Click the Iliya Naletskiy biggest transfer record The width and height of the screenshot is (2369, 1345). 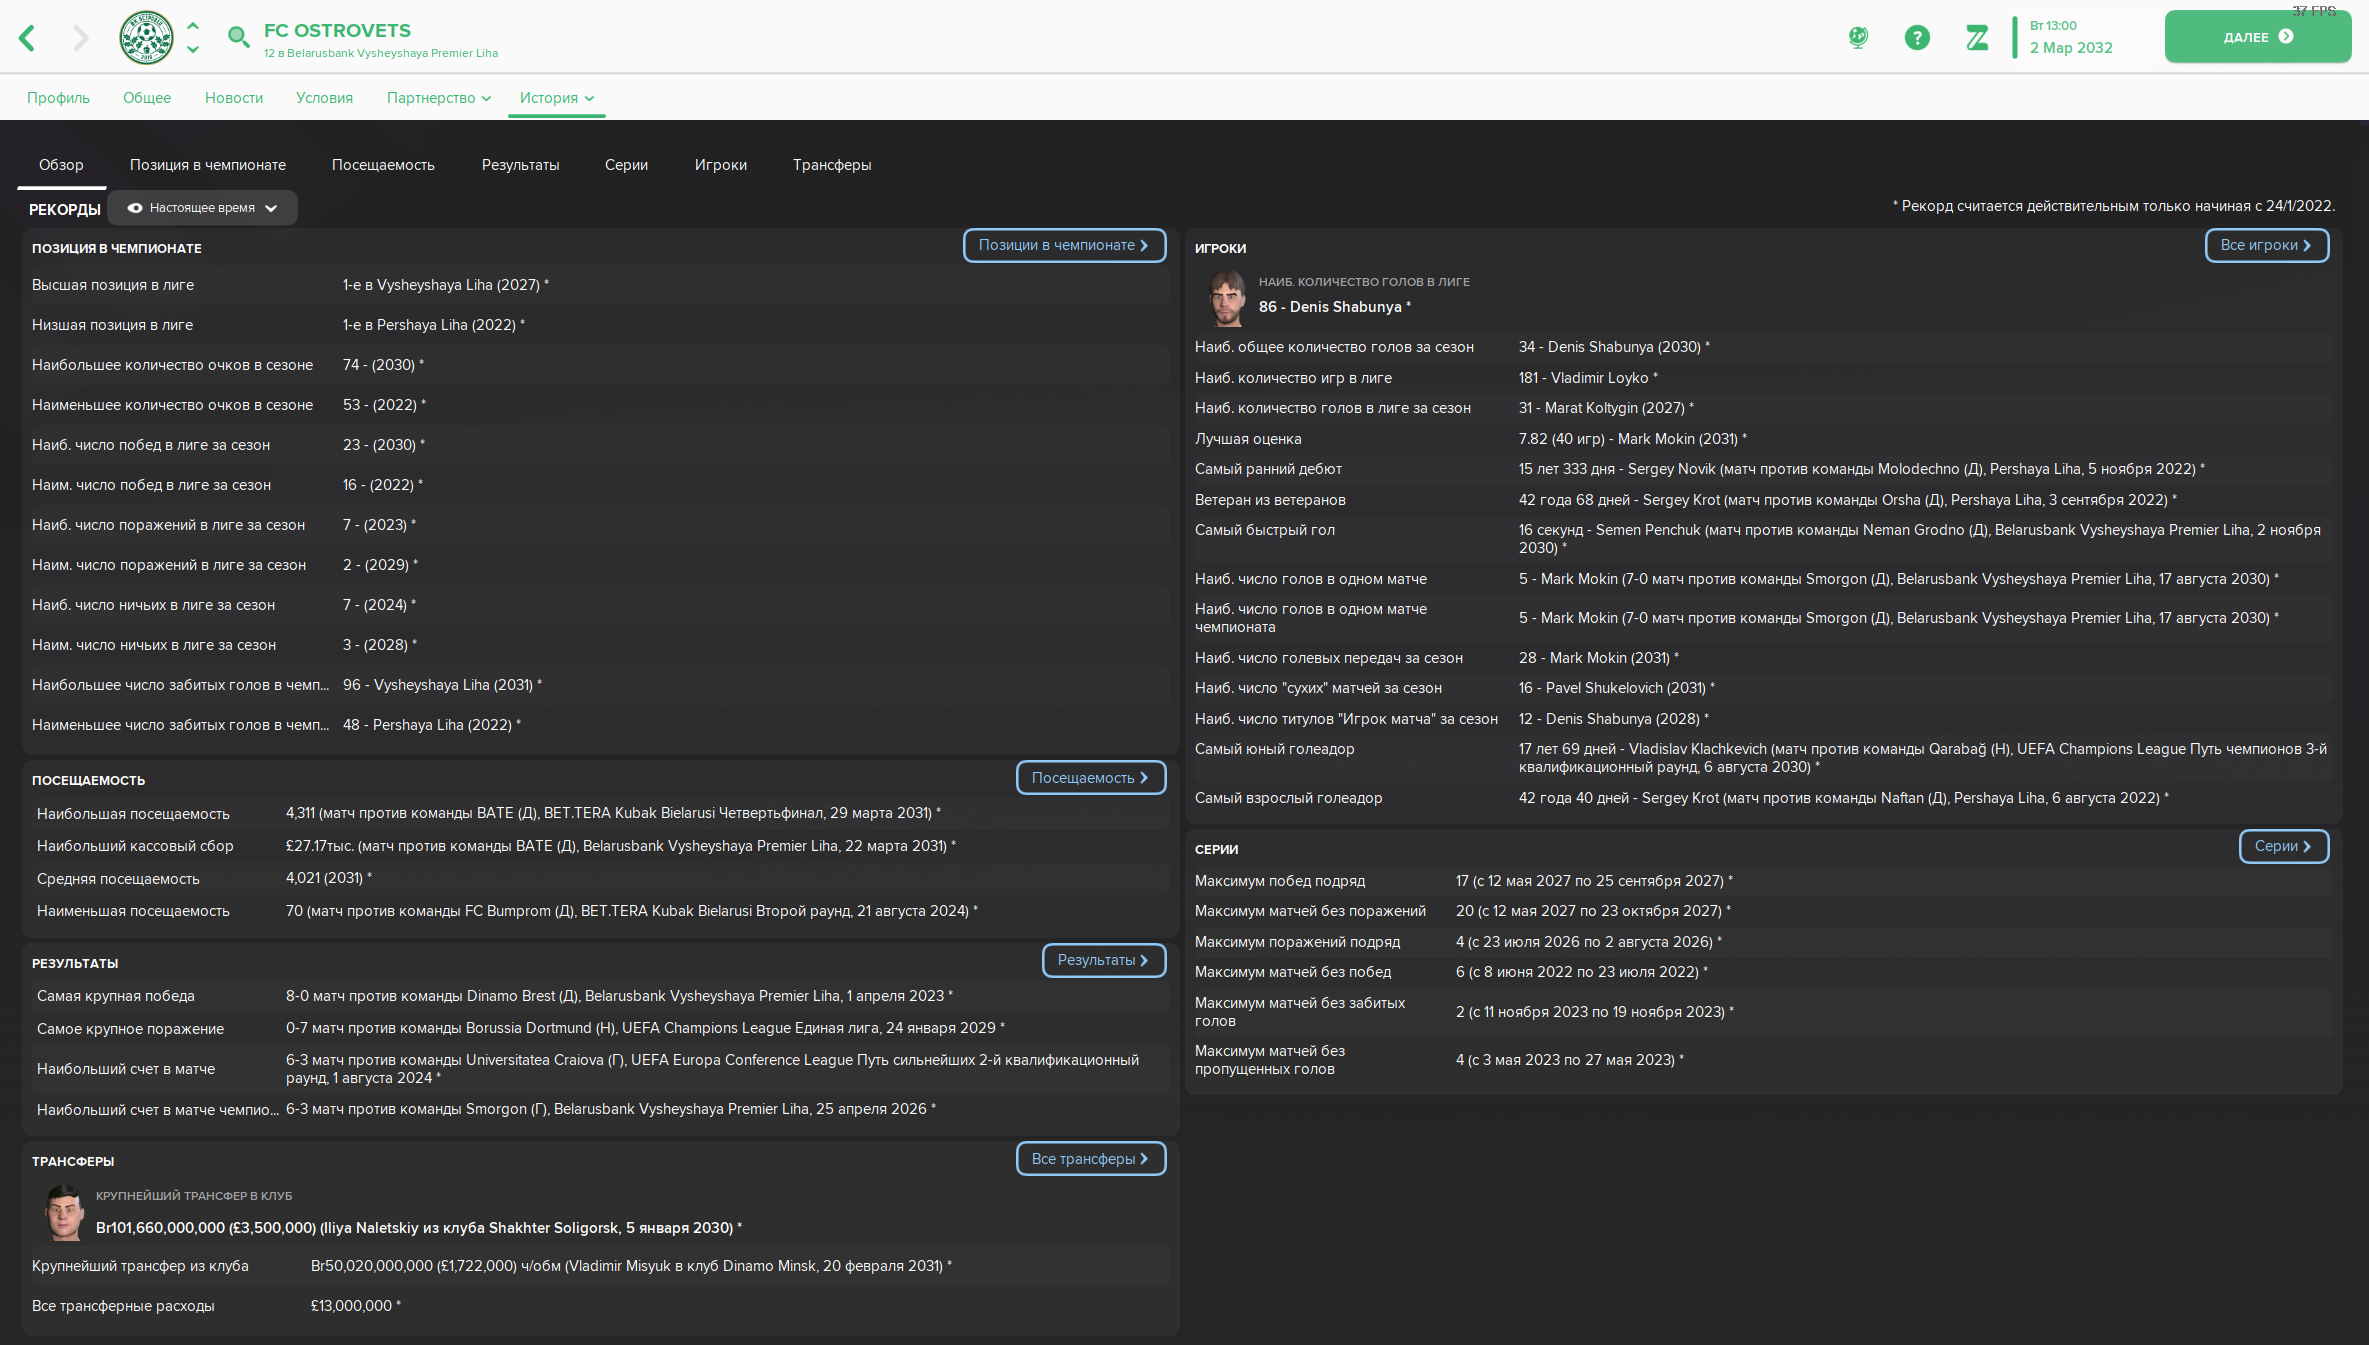click(418, 1228)
